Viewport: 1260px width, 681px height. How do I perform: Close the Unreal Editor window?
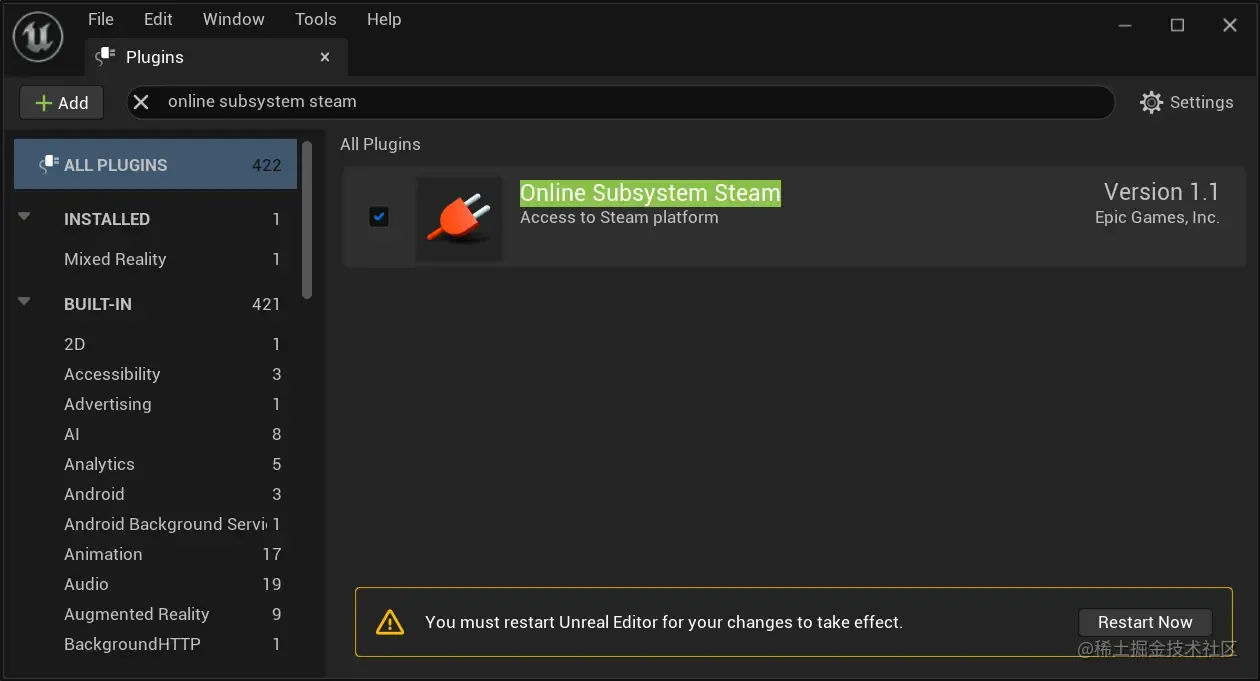click(1230, 25)
